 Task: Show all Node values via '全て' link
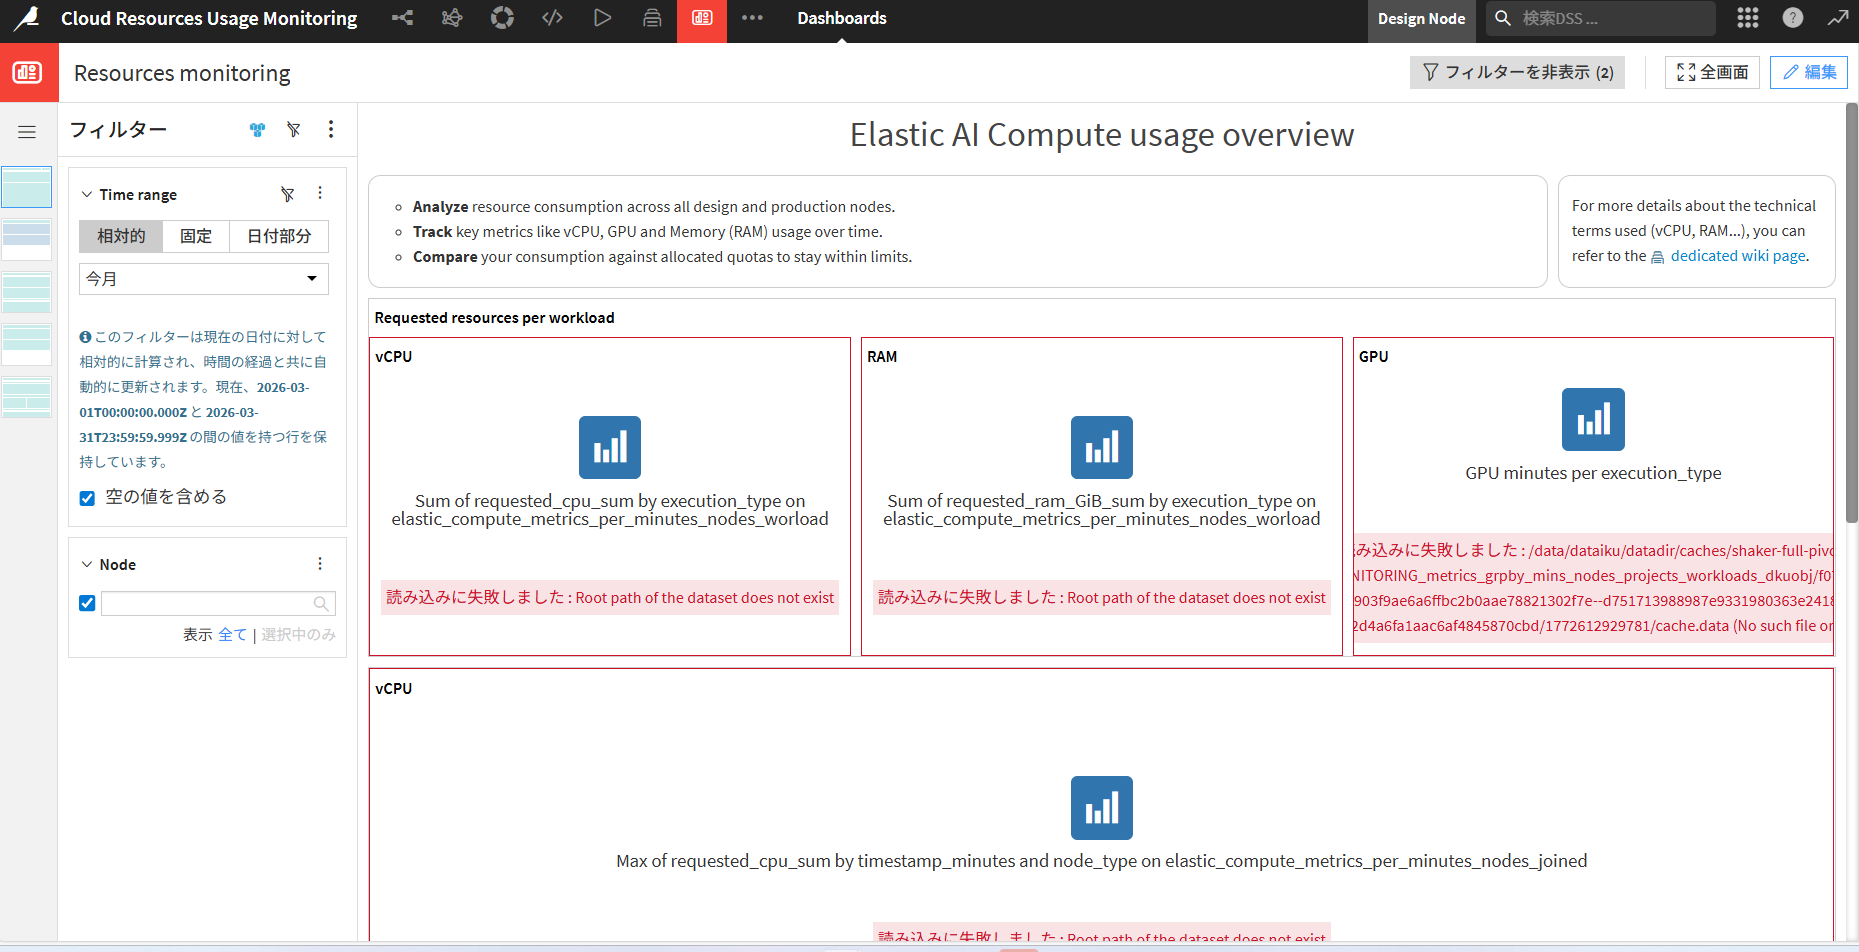point(232,635)
